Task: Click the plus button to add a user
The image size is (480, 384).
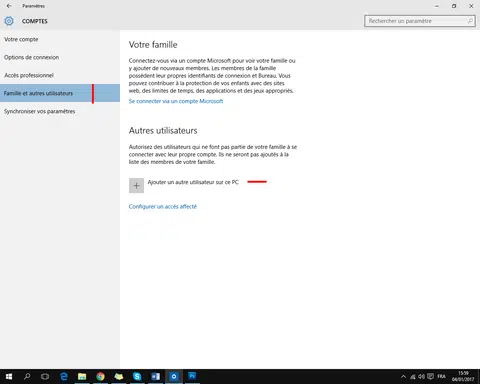Action: click(136, 186)
